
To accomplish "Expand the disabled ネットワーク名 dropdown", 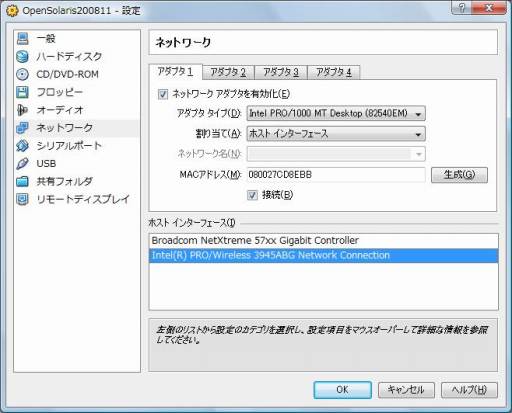I will (x=336, y=154).
